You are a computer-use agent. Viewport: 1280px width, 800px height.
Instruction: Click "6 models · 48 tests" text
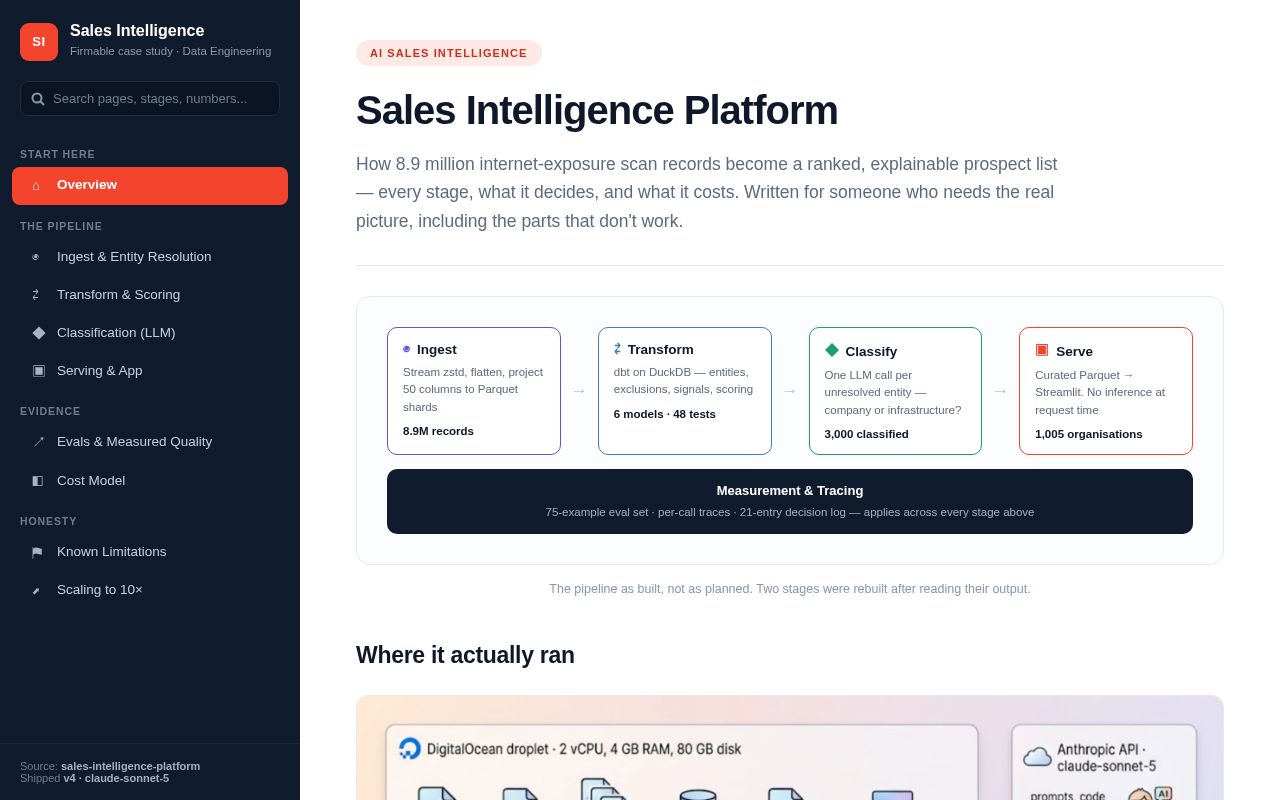665,414
